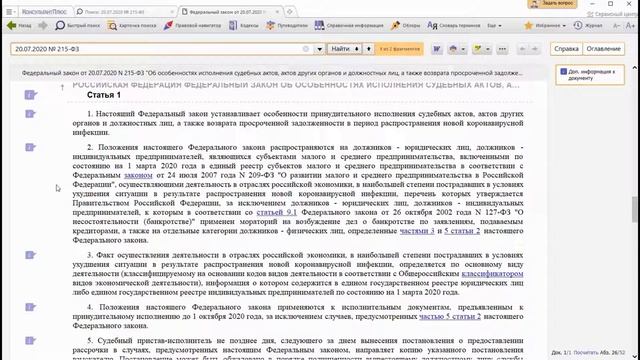640x360 pixels.
Task: Expand the print options dropdown arrow
Action: coord(463,49)
